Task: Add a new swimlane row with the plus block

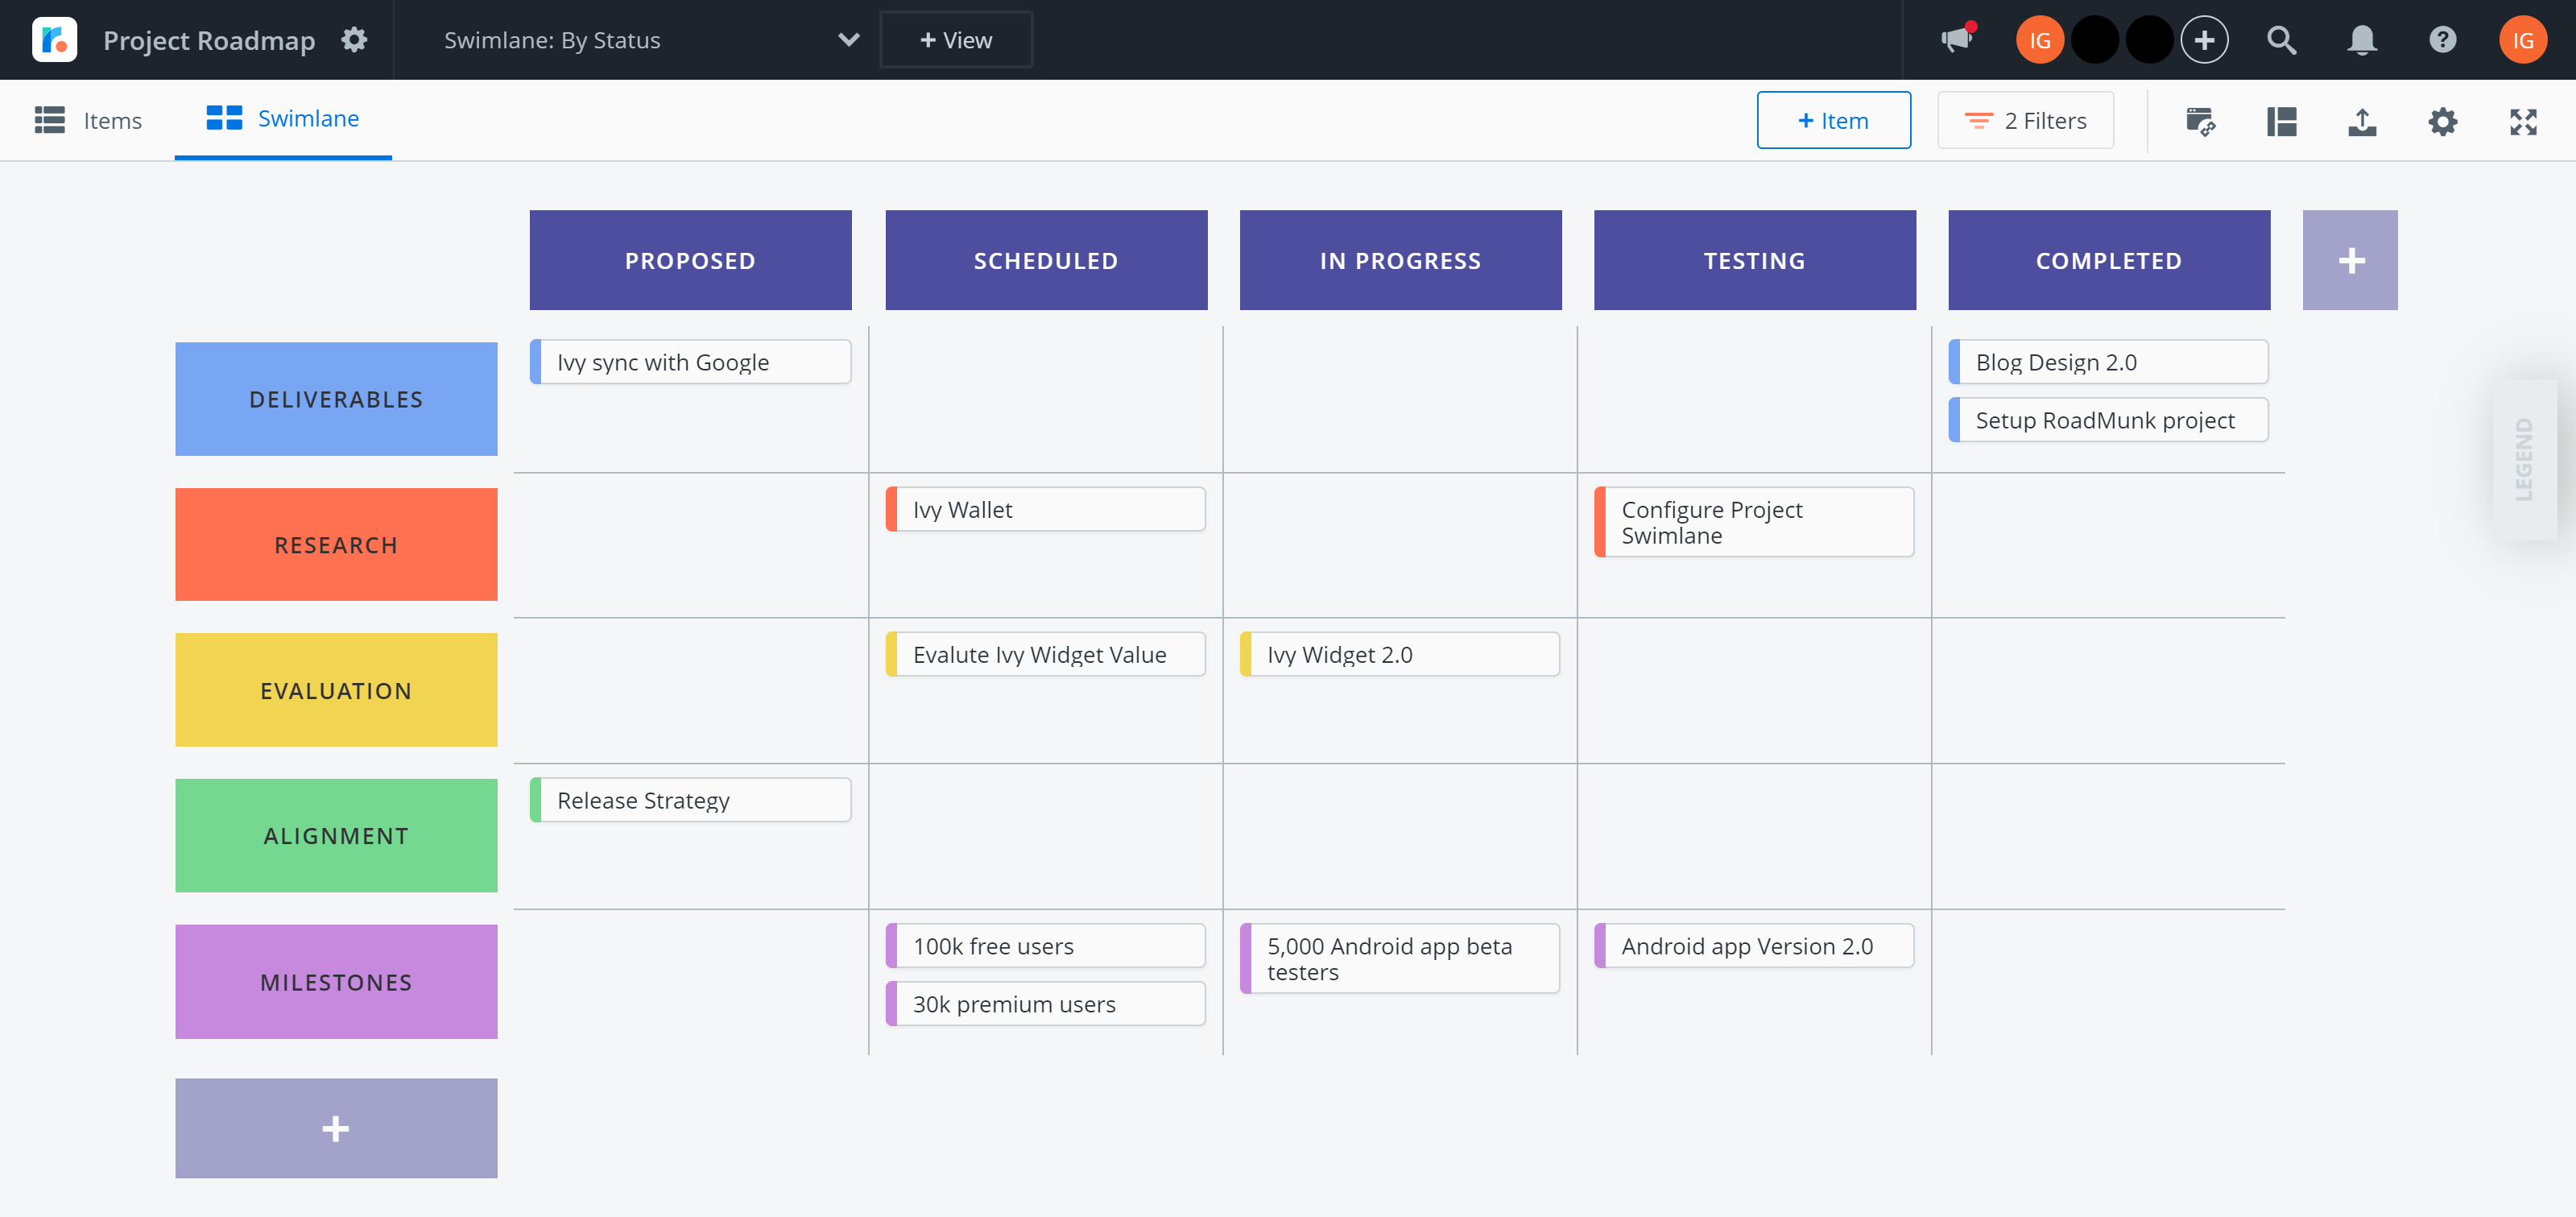Action: 335,1128
